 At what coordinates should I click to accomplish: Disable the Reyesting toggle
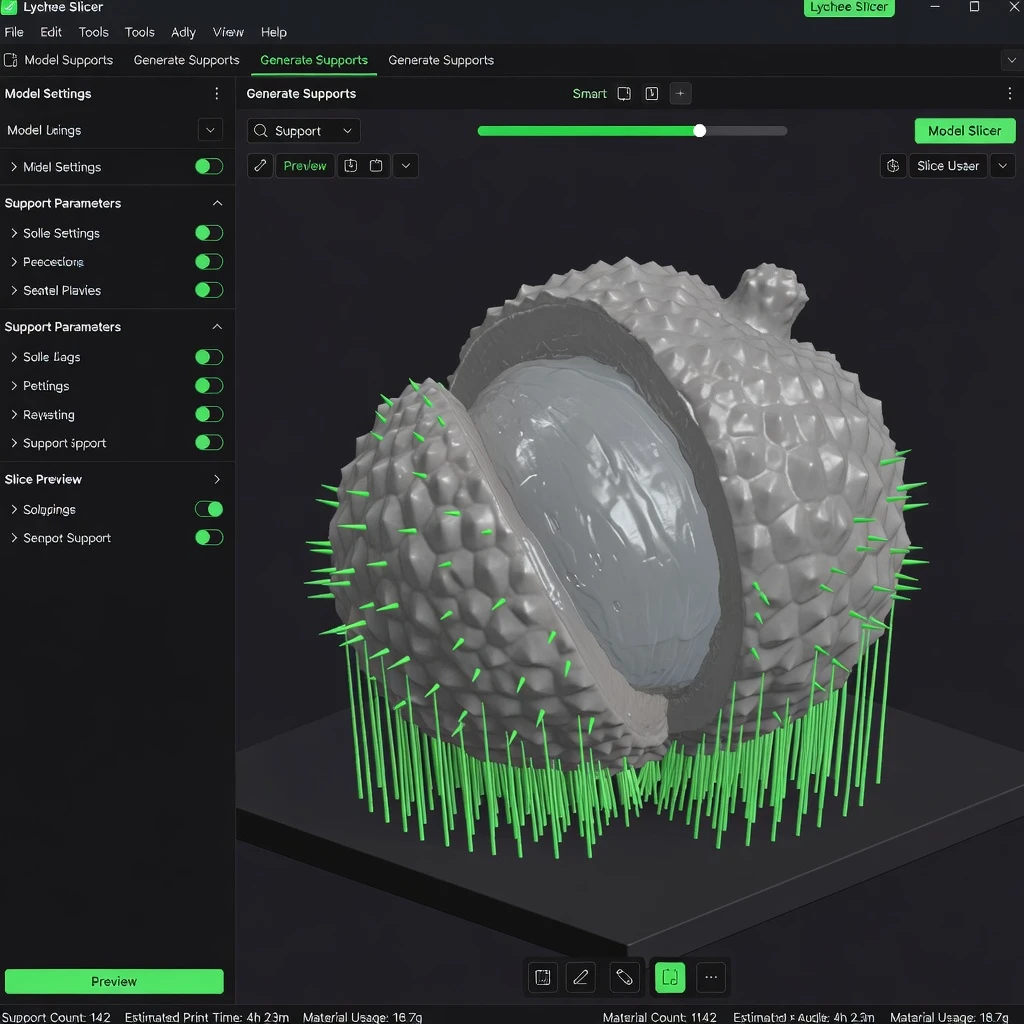(208, 414)
